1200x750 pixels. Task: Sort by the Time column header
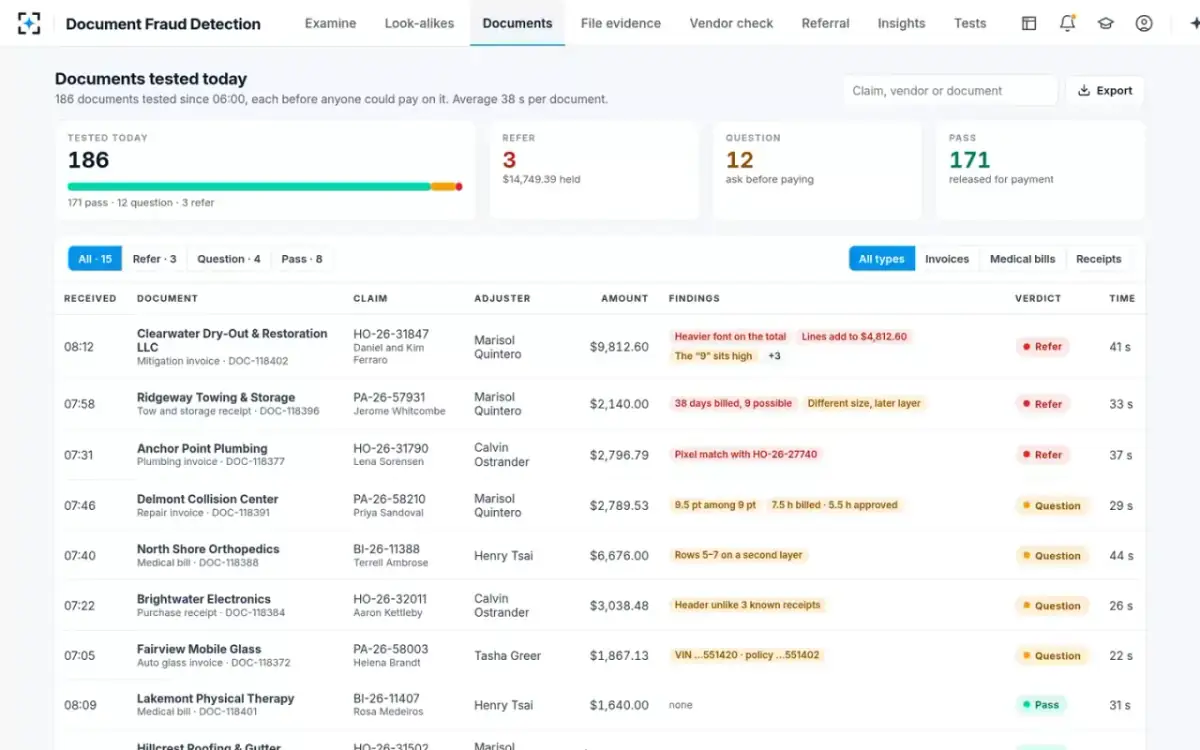1122,298
